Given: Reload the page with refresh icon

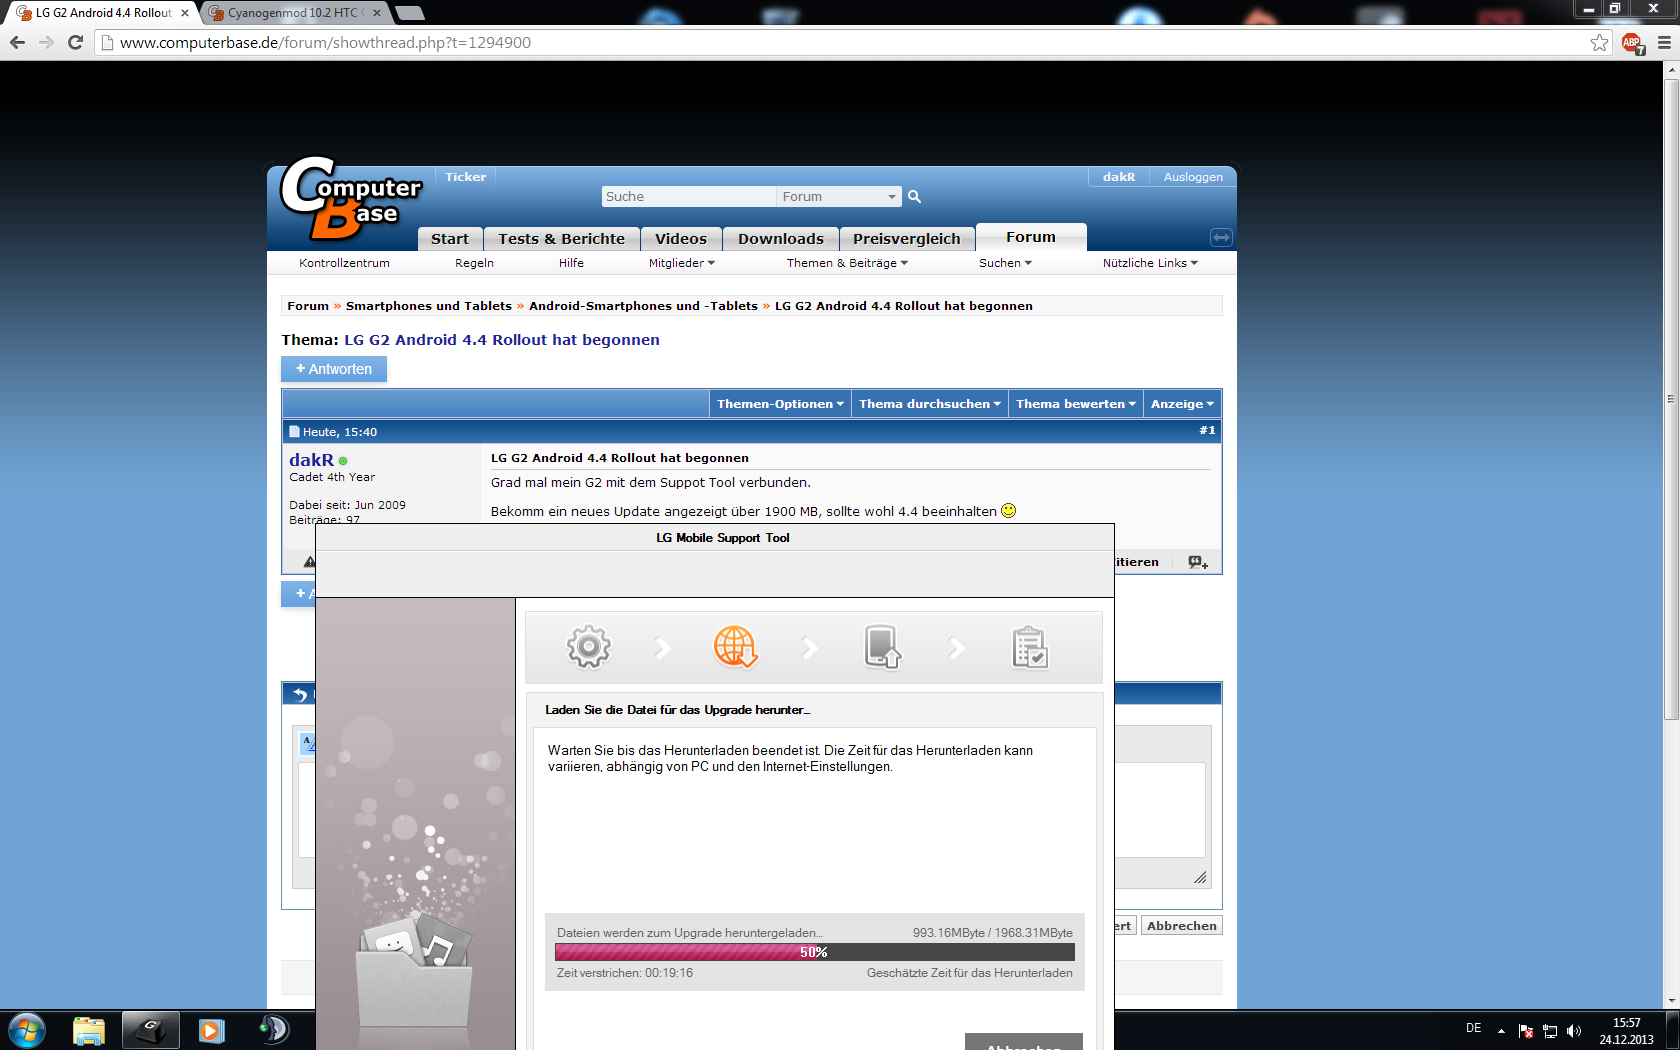Looking at the screenshot, I should pyautogui.click(x=75, y=42).
